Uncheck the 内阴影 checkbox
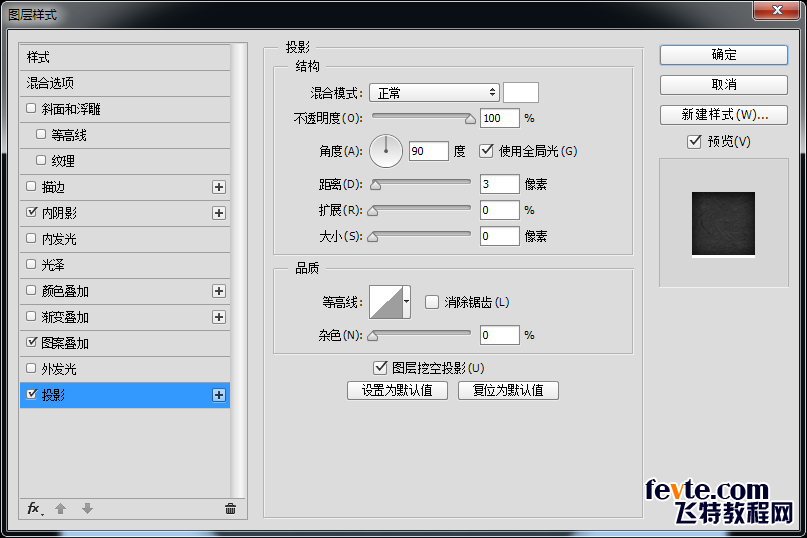The width and height of the screenshot is (807, 538). click(31, 212)
